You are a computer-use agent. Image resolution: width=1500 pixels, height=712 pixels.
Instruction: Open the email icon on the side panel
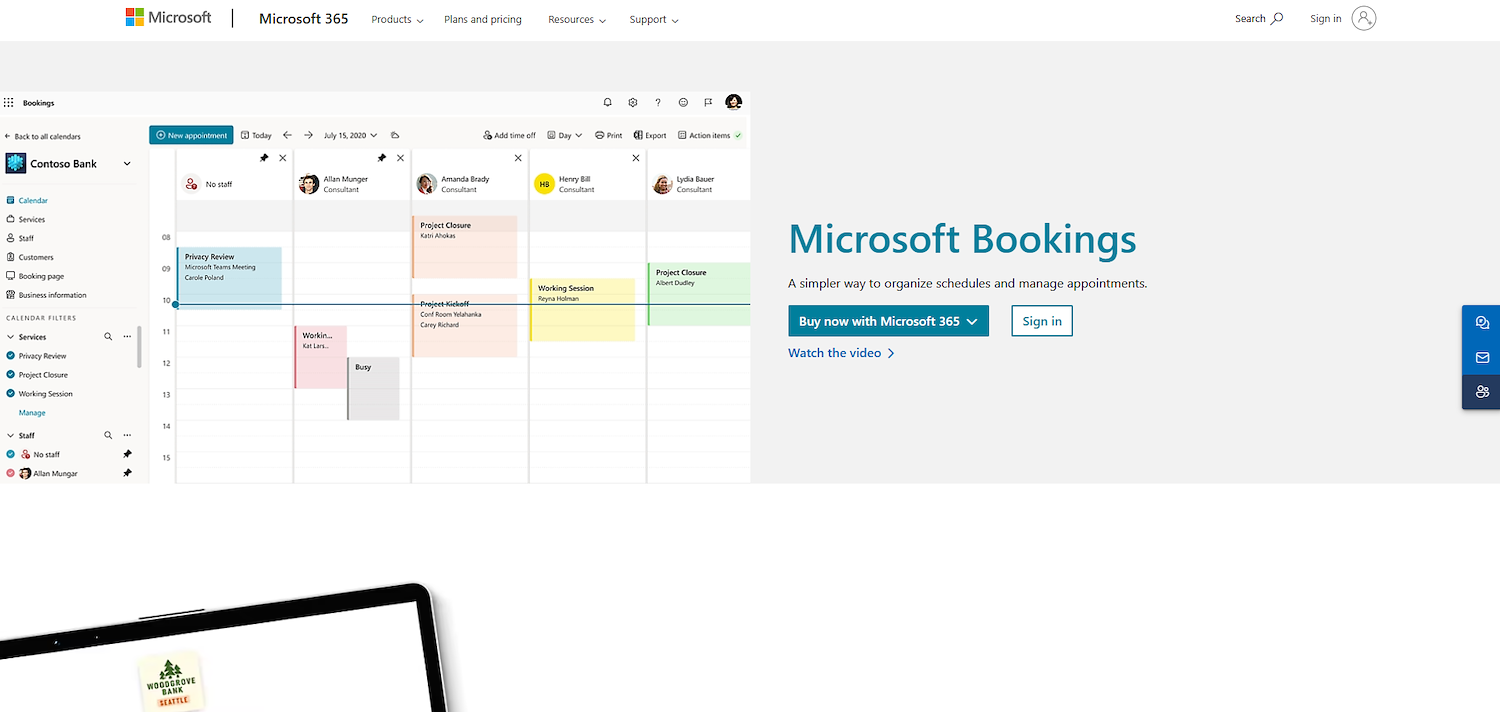pyautogui.click(x=1482, y=357)
